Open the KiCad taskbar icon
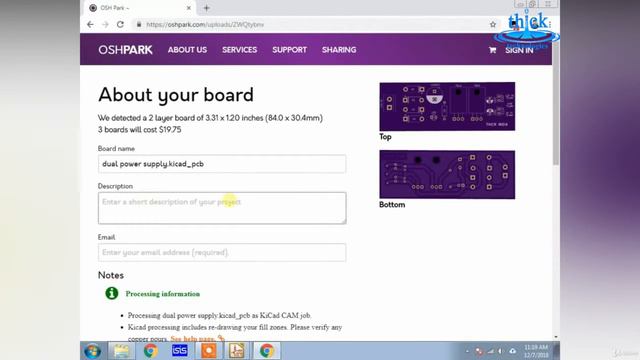This screenshot has width=640, height=360. [237, 351]
